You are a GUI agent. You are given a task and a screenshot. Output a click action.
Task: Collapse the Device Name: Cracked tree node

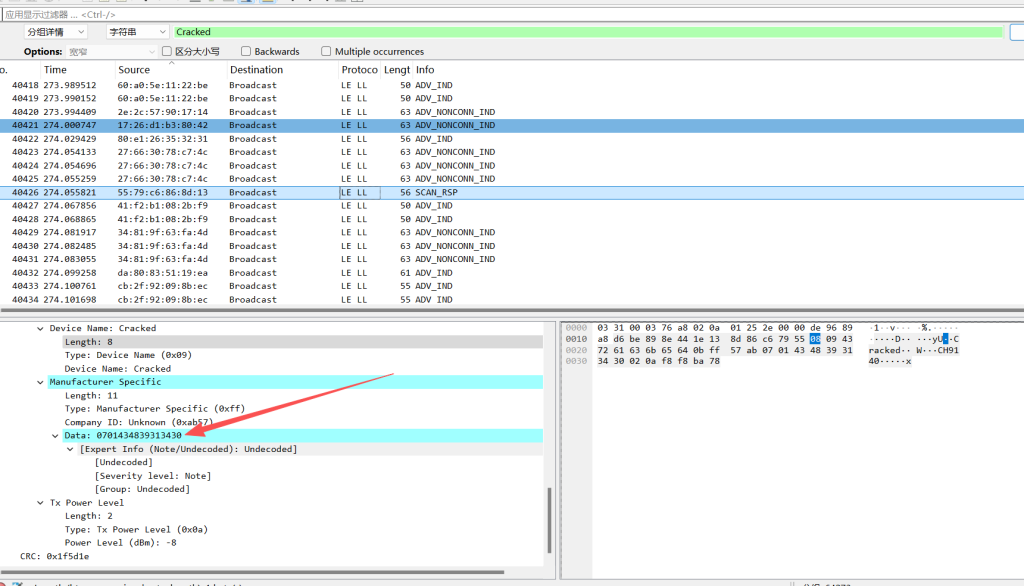click(x=41, y=328)
